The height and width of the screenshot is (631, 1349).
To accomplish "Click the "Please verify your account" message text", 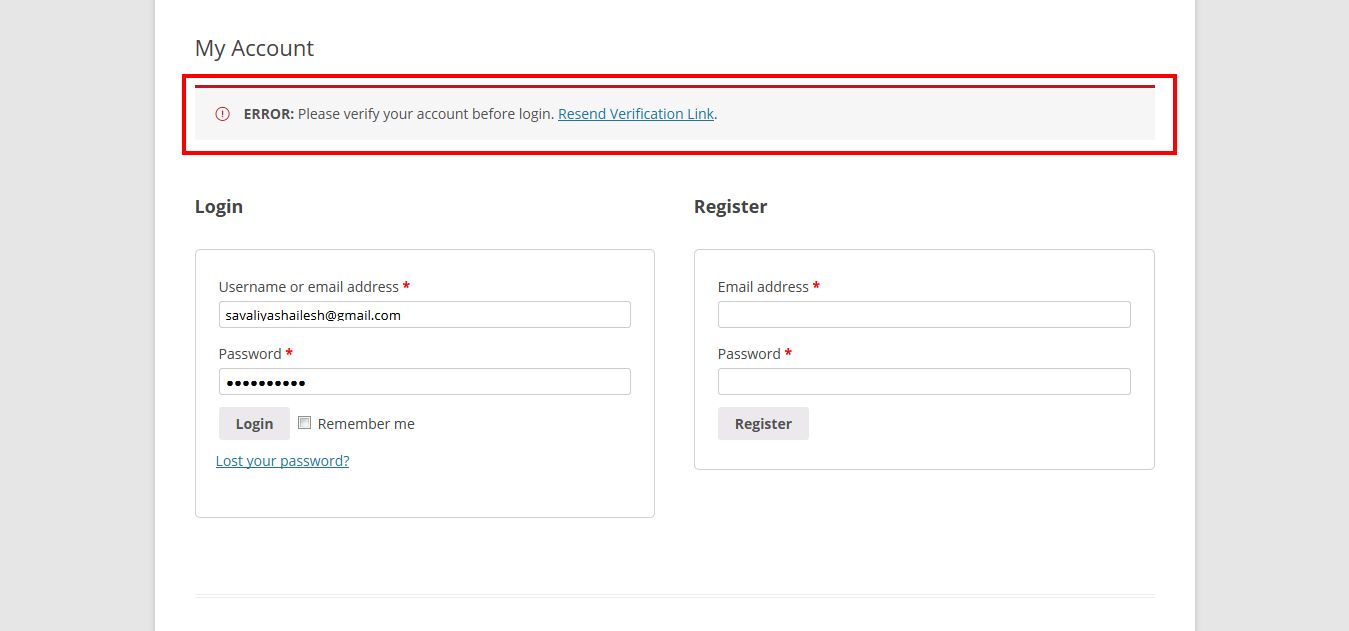I will tap(425, 114).
